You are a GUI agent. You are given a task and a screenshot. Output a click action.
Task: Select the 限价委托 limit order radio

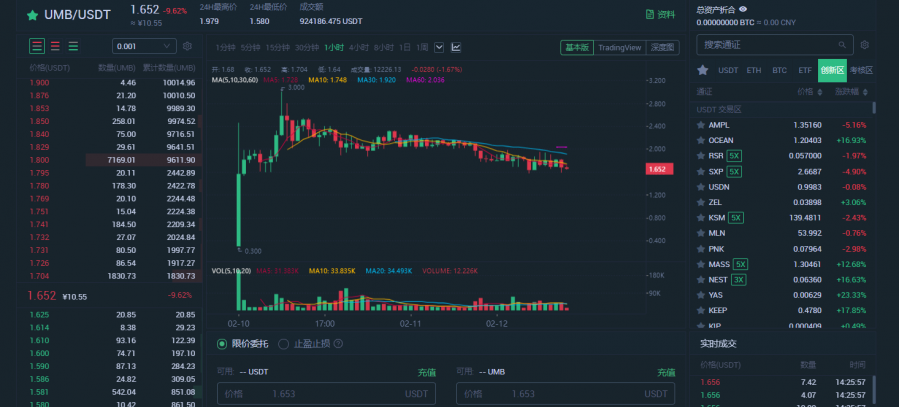pos(222,344)
